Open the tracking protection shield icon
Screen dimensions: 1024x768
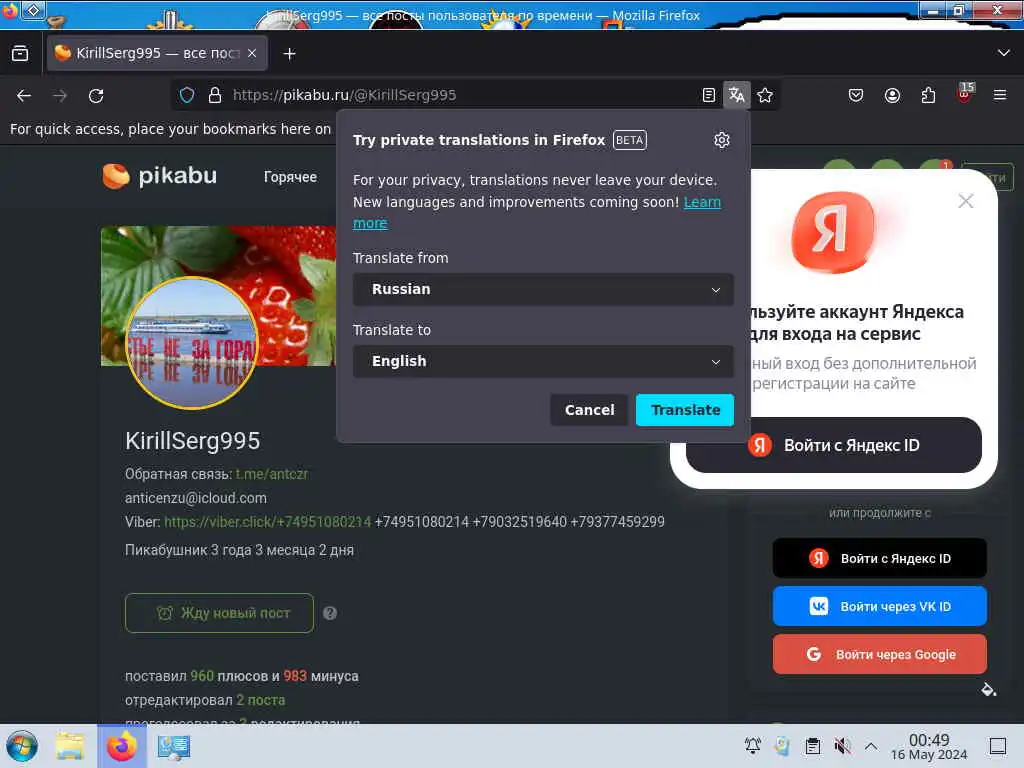point(187,95)
